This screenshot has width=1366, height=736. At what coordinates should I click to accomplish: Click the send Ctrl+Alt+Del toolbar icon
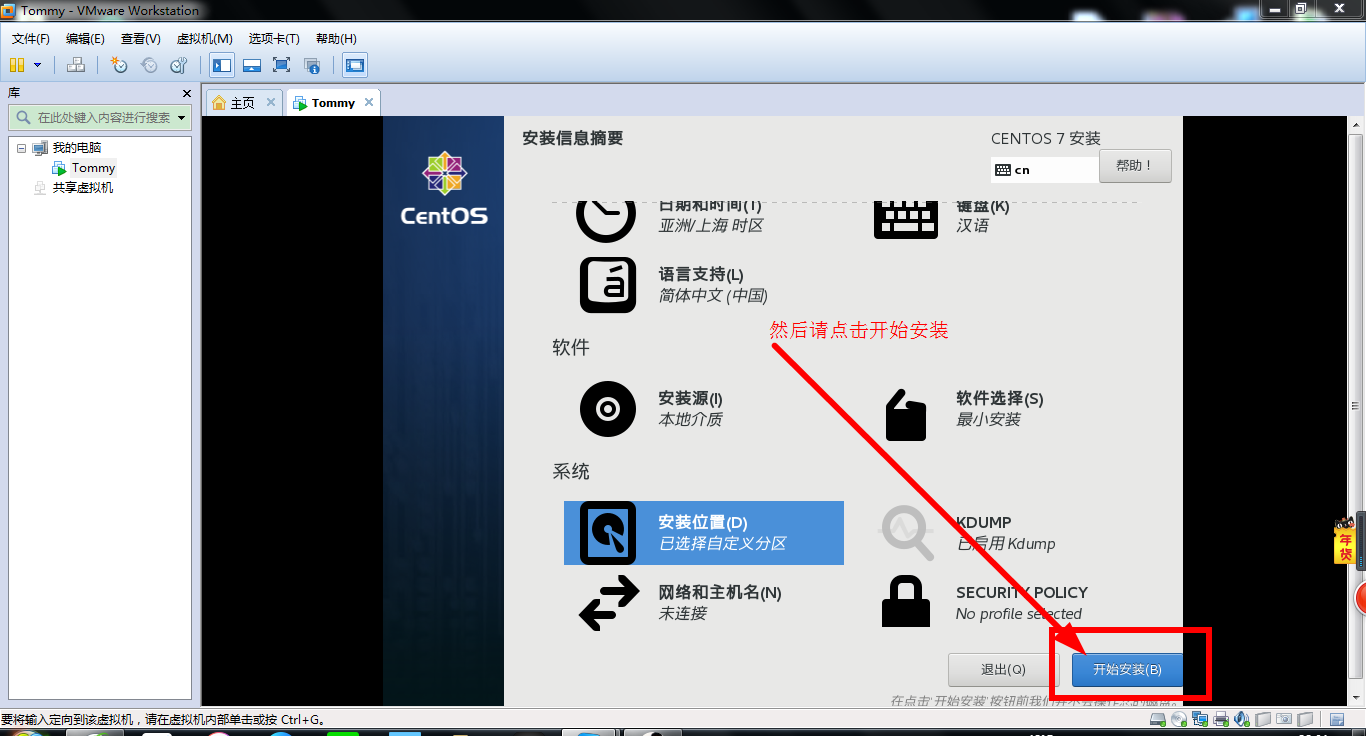coord(76,65)
